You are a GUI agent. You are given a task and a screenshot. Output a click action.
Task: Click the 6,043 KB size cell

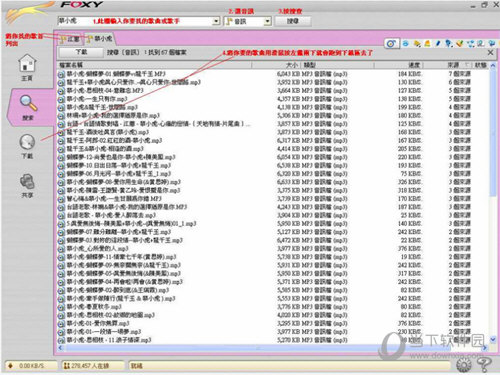pos(288,74)
